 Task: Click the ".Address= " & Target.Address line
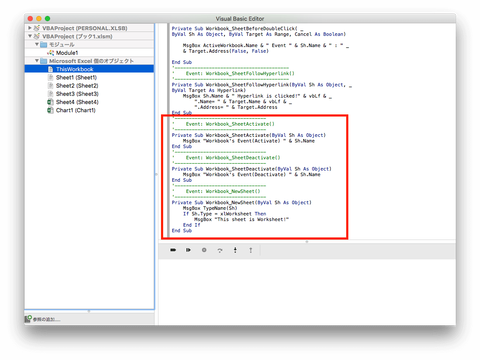coord(236,107)
